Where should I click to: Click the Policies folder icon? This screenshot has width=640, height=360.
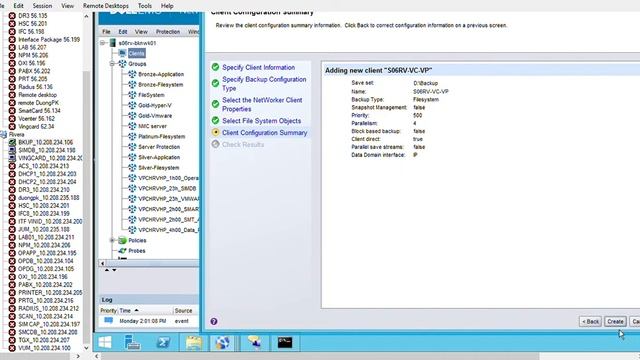(122, 240)
